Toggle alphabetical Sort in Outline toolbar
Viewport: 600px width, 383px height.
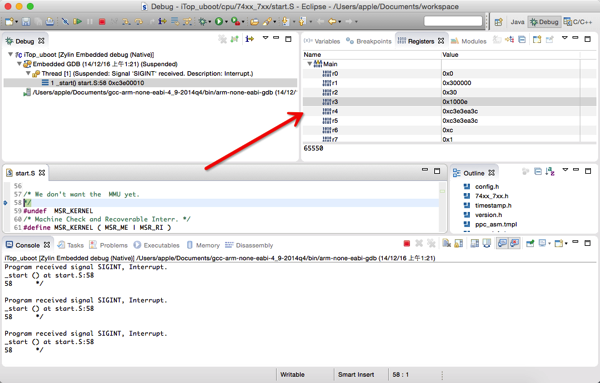click(x=550, y=172)
